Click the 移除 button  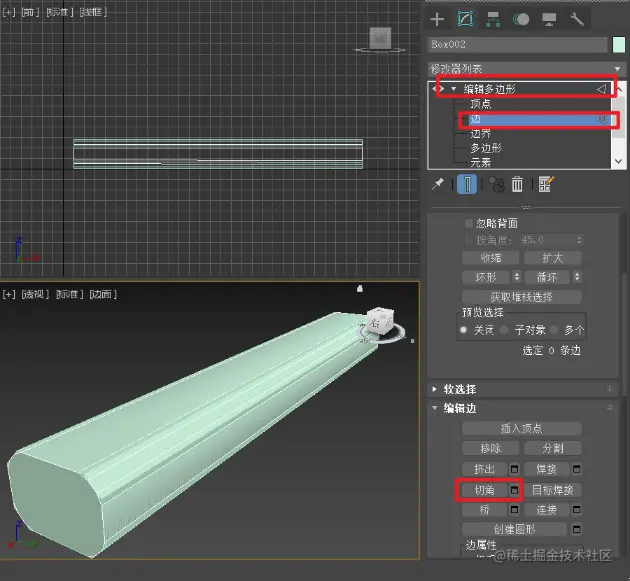click(x=491, y=448)
